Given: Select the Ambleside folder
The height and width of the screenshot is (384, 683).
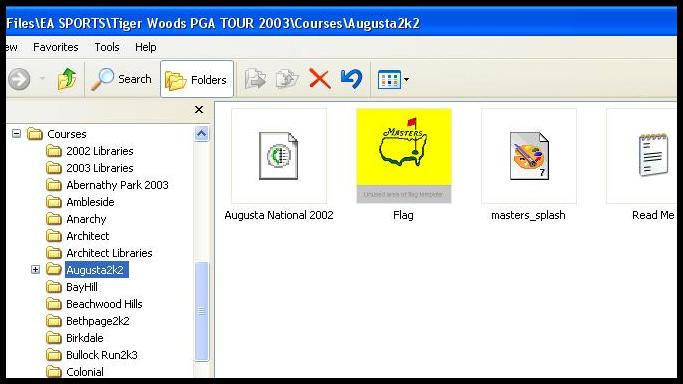Looking at the screenshot, I should click(90, 202).
